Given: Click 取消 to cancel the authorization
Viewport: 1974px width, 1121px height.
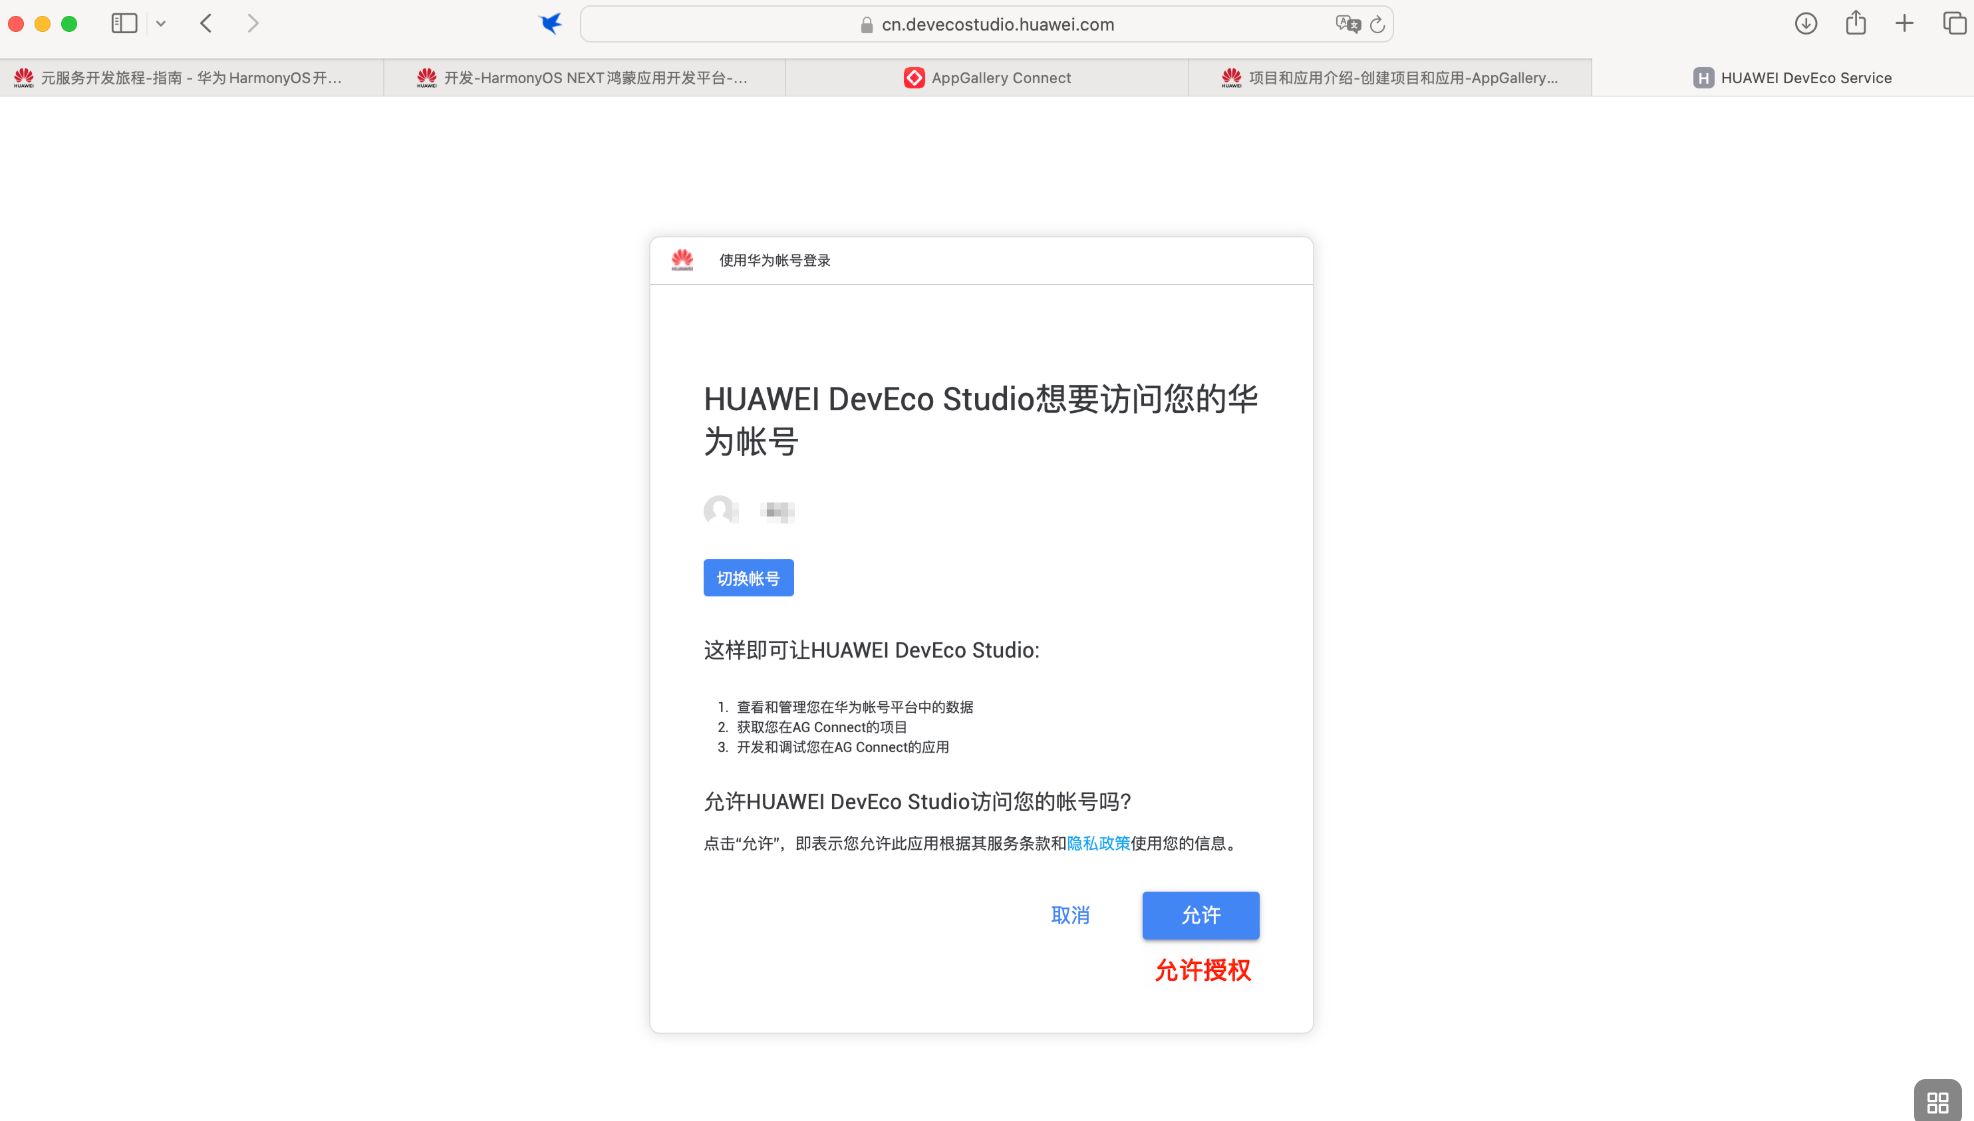Looking at the screenshot, I should click(x=1070, y=915).
